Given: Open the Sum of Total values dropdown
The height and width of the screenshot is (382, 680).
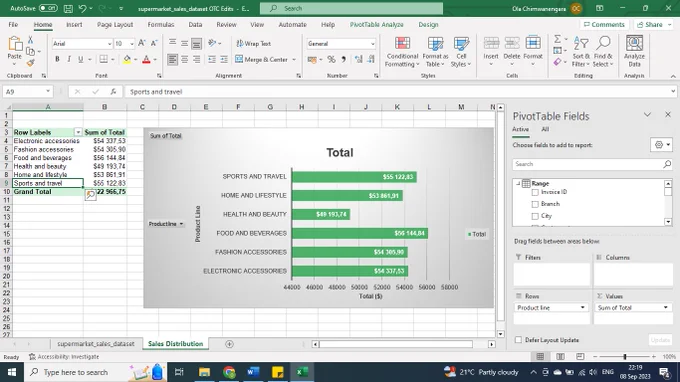Looking at the screenshot, I should coord(666,307).
